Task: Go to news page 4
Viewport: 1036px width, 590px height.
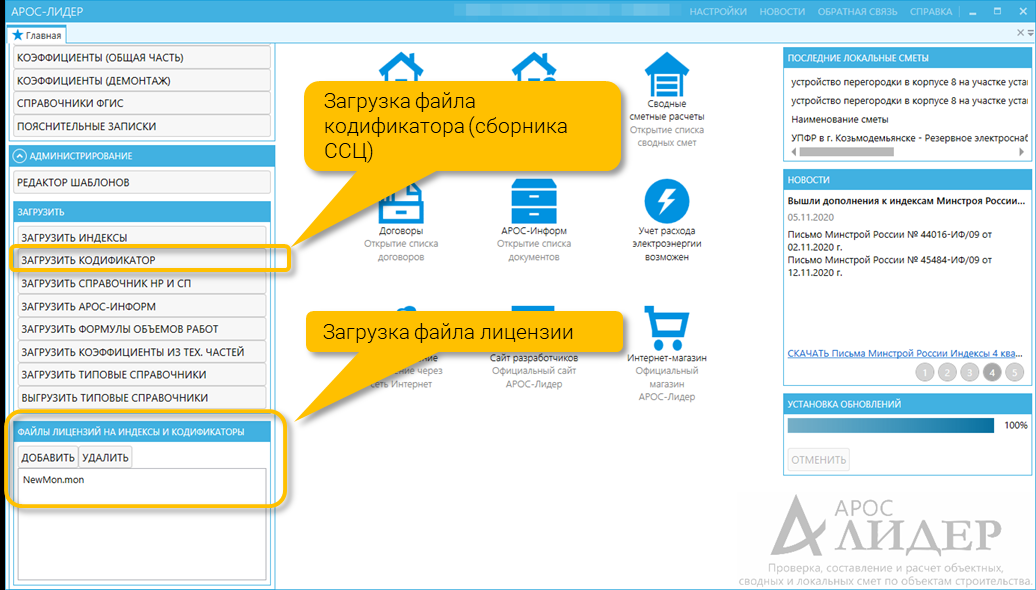Action: coord(992,373)
